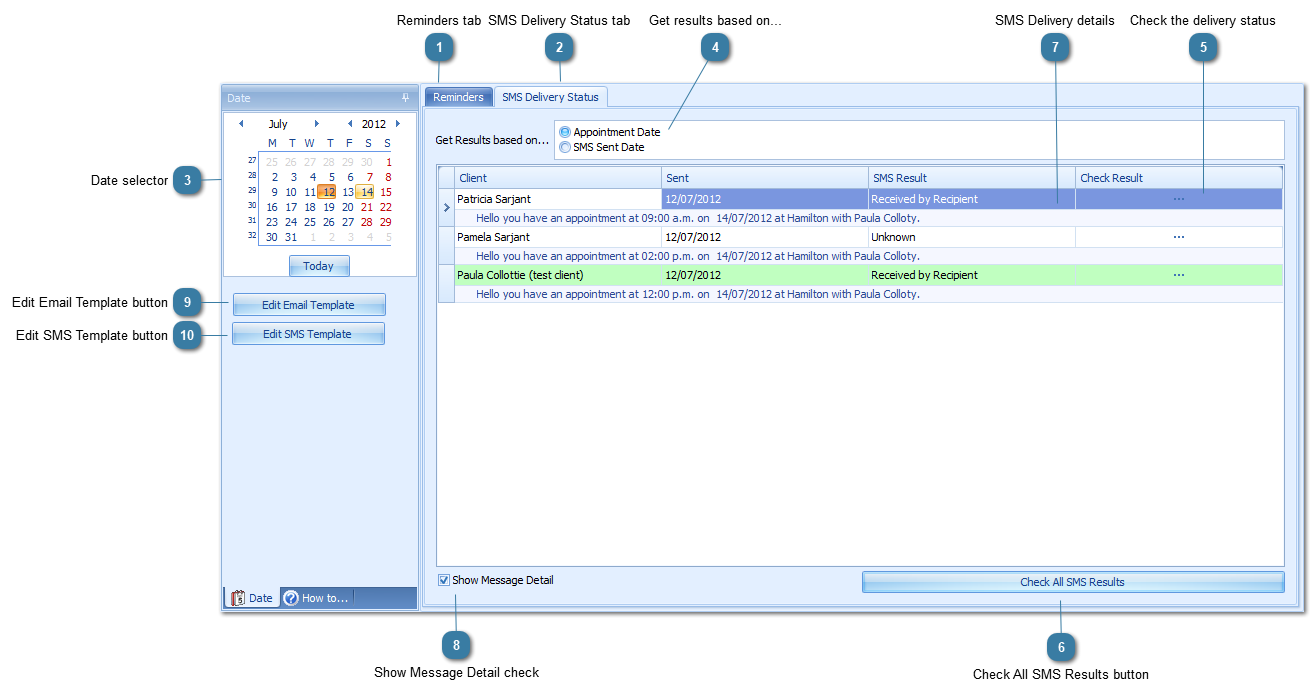Select the Paula Collottie (test client) cell

[x=558, y=275]
